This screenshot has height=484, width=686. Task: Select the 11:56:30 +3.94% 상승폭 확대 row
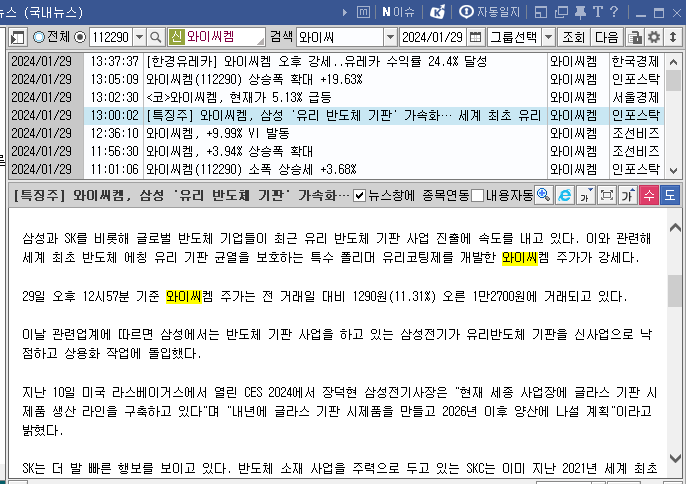point(336,151)
